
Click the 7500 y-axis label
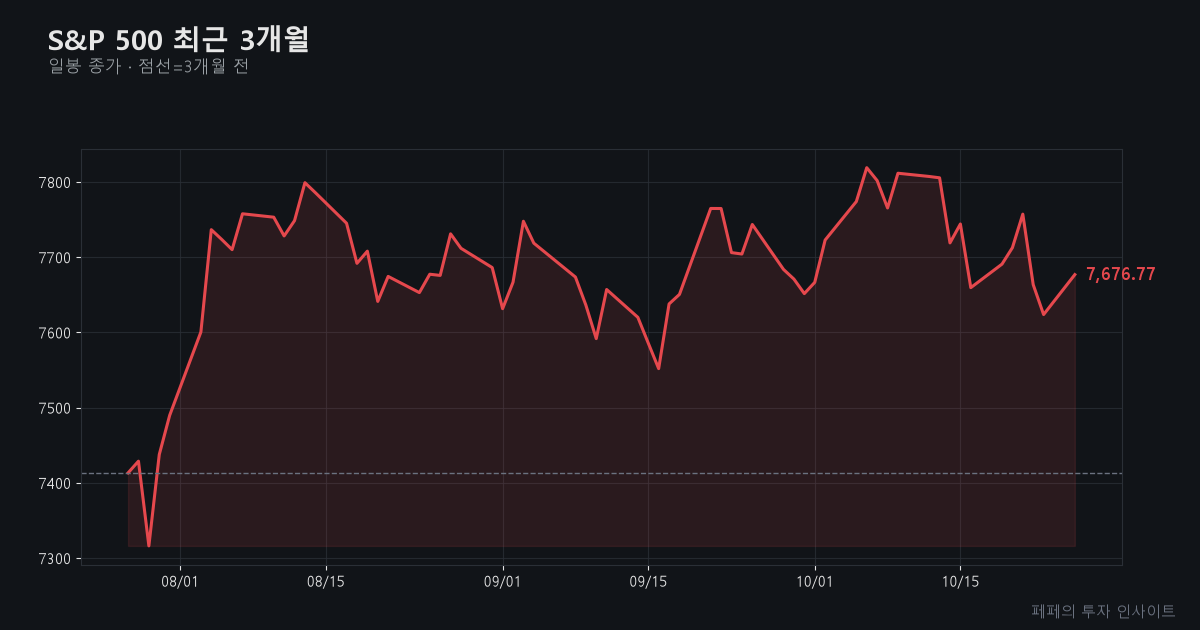click(56, 408)
